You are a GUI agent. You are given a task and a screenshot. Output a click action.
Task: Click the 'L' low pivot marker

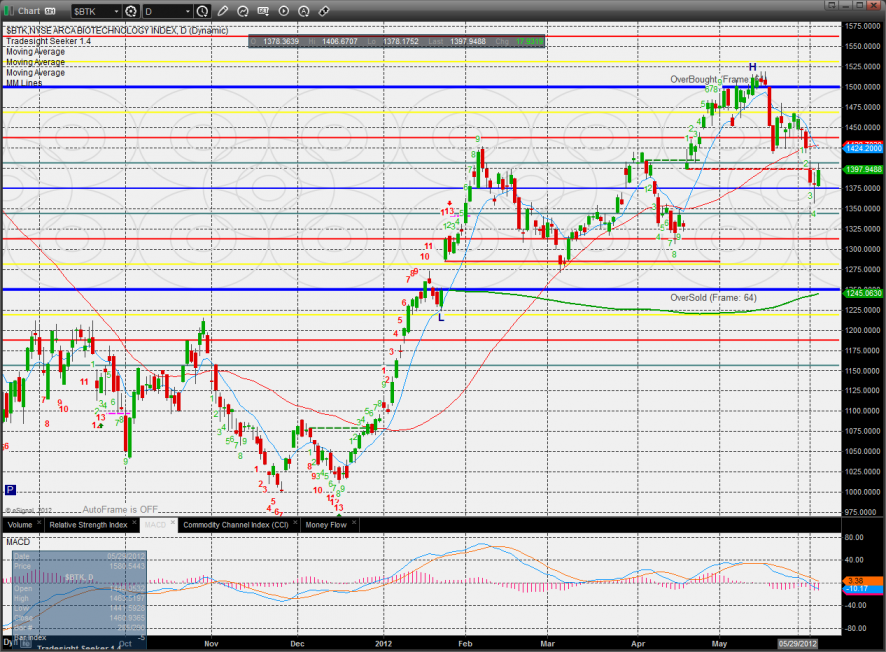[441, 318]
